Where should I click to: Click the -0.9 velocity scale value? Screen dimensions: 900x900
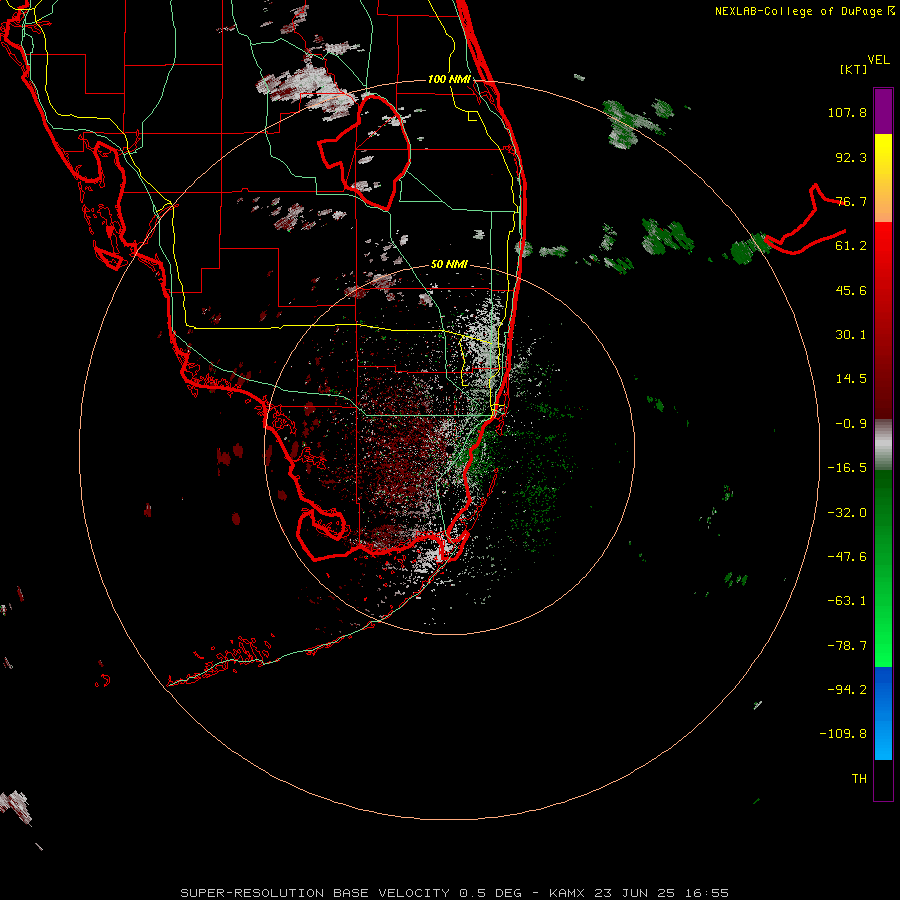pyautogui.click(x=851, y=424)
